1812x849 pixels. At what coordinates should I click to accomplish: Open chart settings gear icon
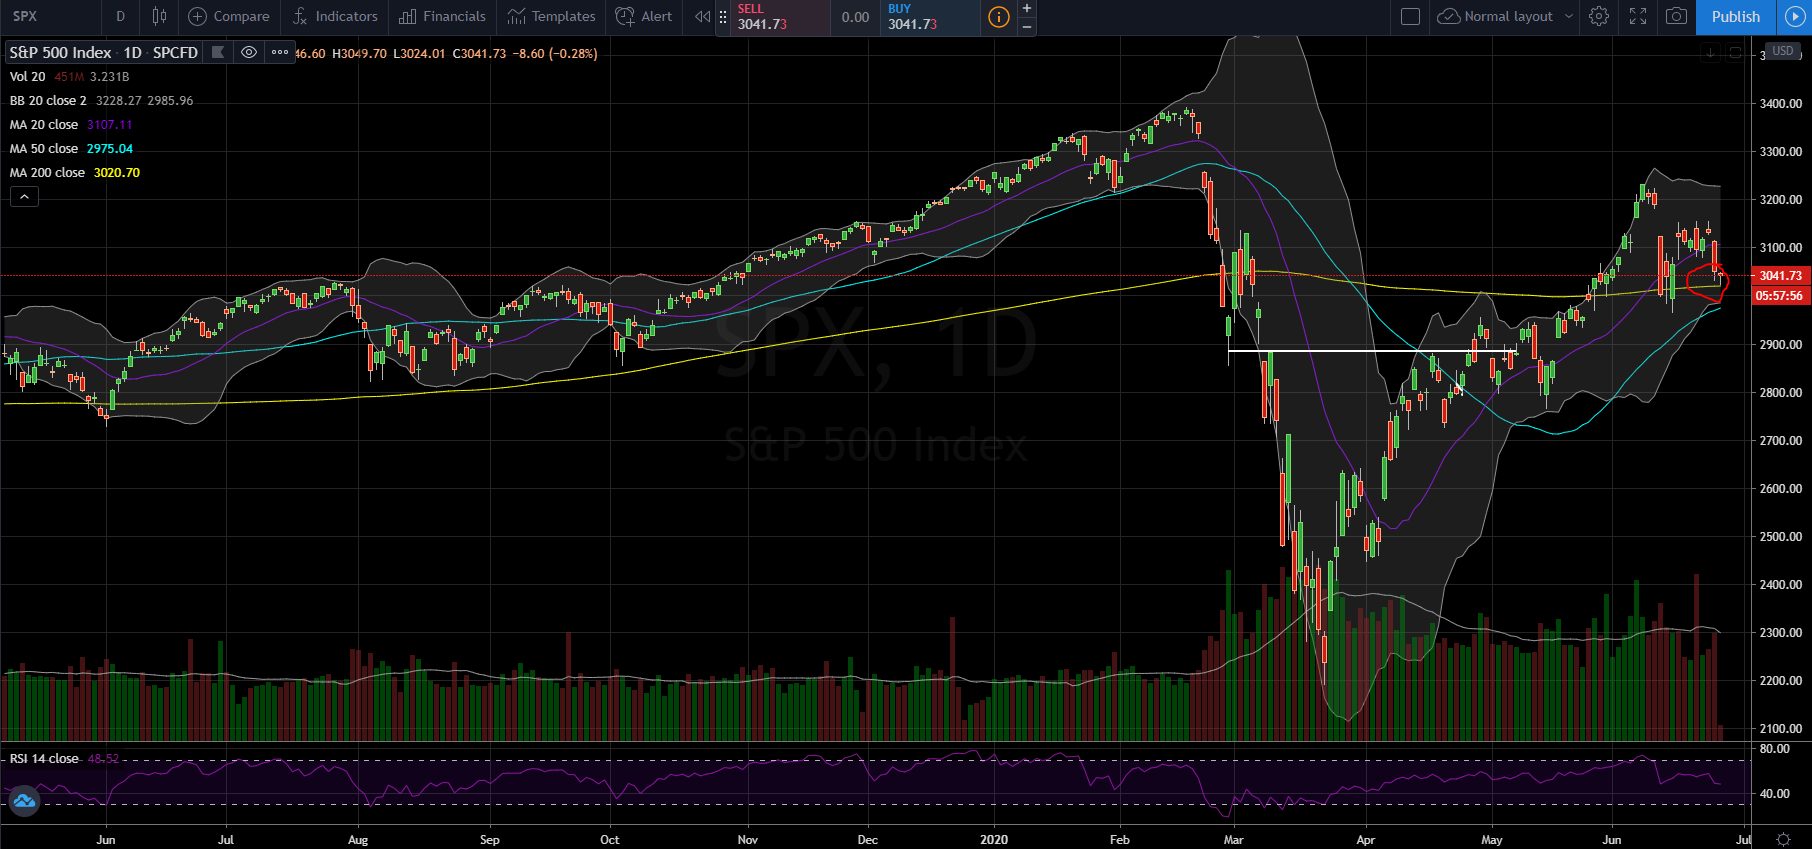point(1599,16)
